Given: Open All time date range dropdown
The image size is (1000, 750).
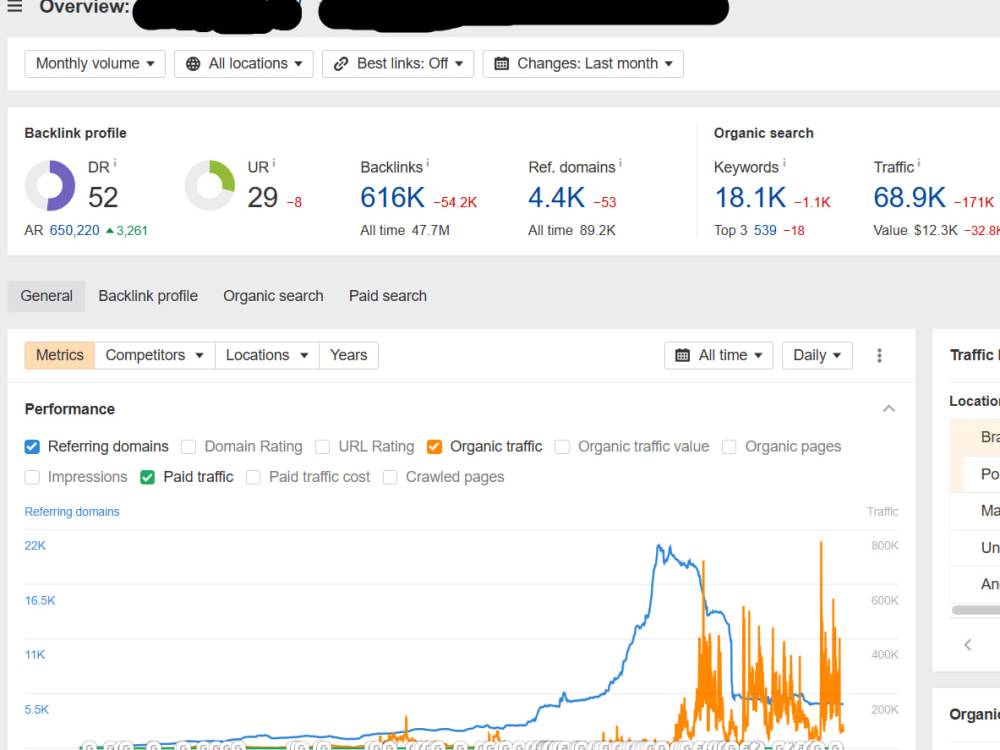Looking at the screenshot, I should pyautogui.click(x=719, y=355).
